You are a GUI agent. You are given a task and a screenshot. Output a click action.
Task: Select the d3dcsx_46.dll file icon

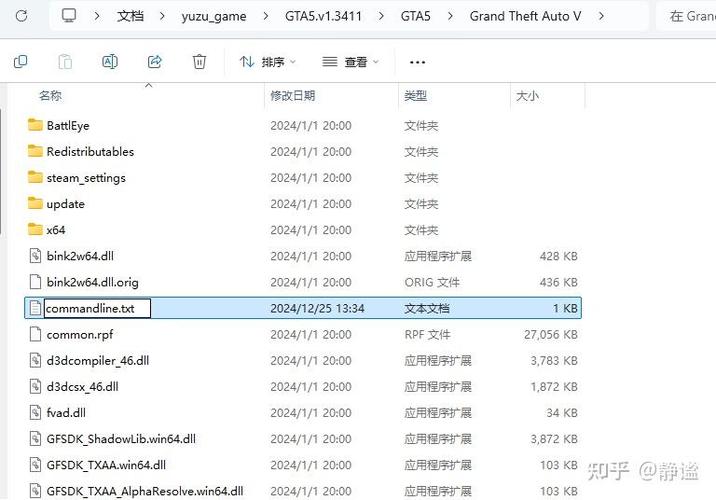pos(35,386)
